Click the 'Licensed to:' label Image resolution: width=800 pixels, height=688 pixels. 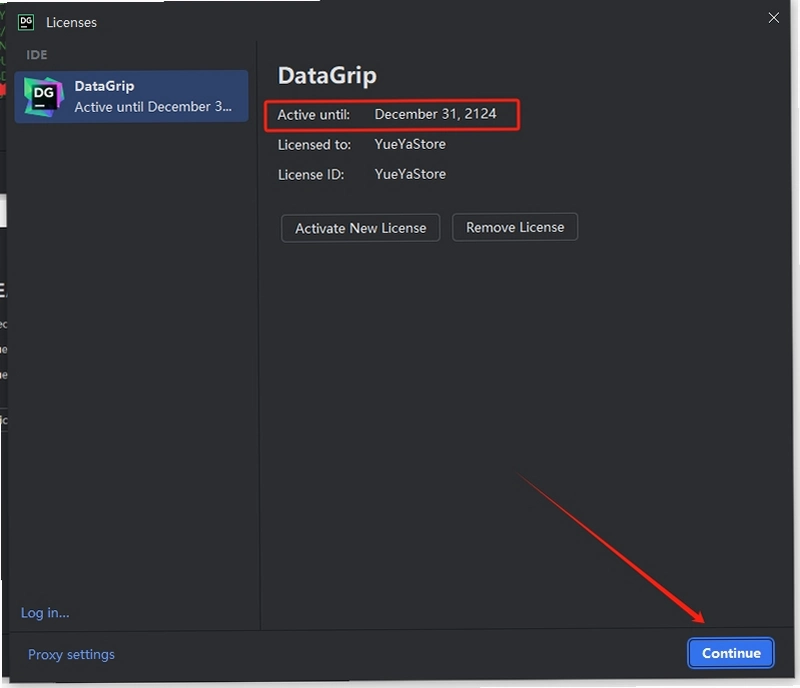point(314,145)
